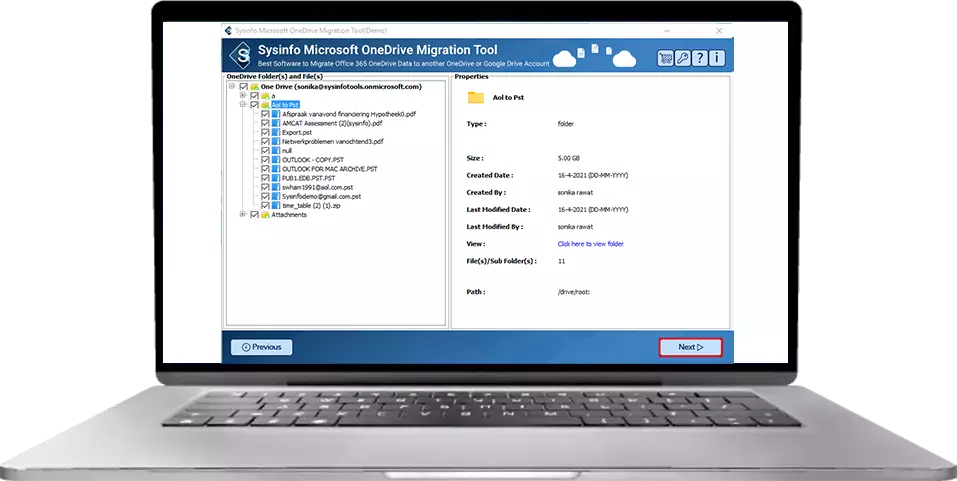The width and height of the screenshot is (957, 481).
Task: Open the shopping cart purchase icon
Action: click(665, 58)
